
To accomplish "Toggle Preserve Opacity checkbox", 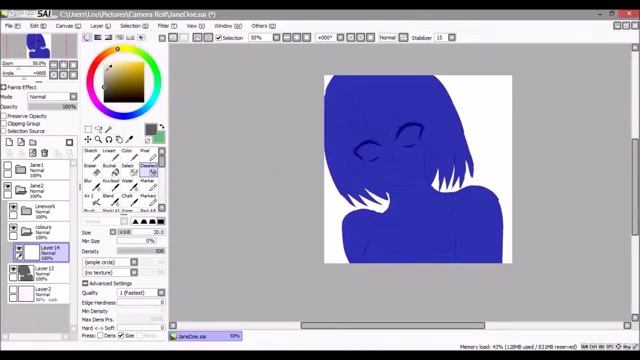I will click(4, 116).
